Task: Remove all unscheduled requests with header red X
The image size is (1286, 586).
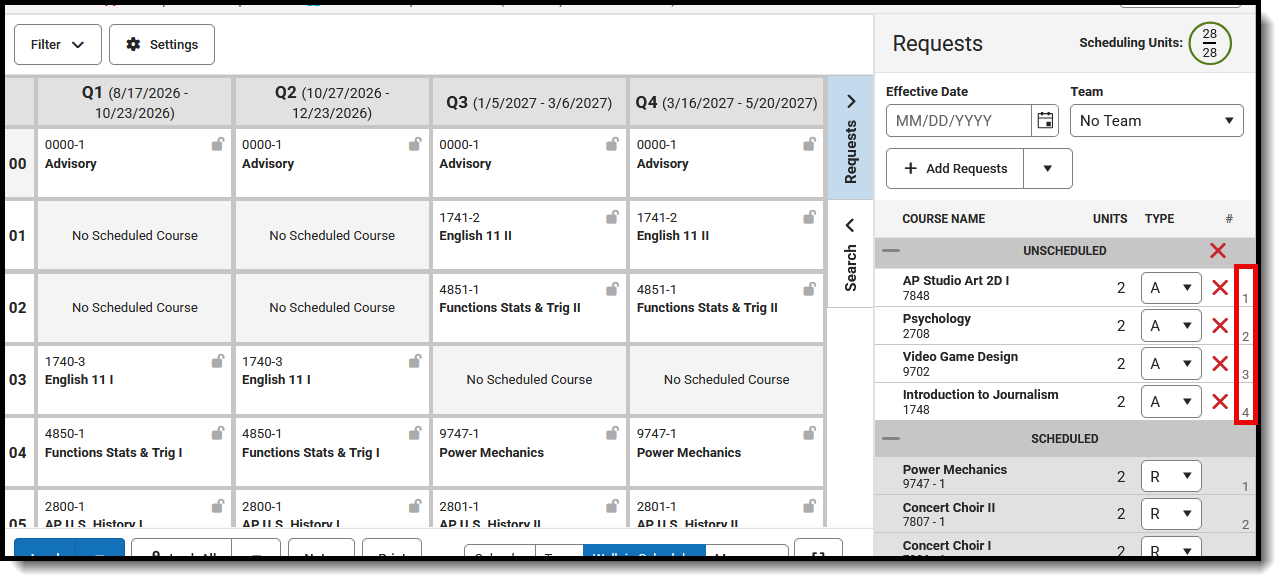Action: 1217,251
